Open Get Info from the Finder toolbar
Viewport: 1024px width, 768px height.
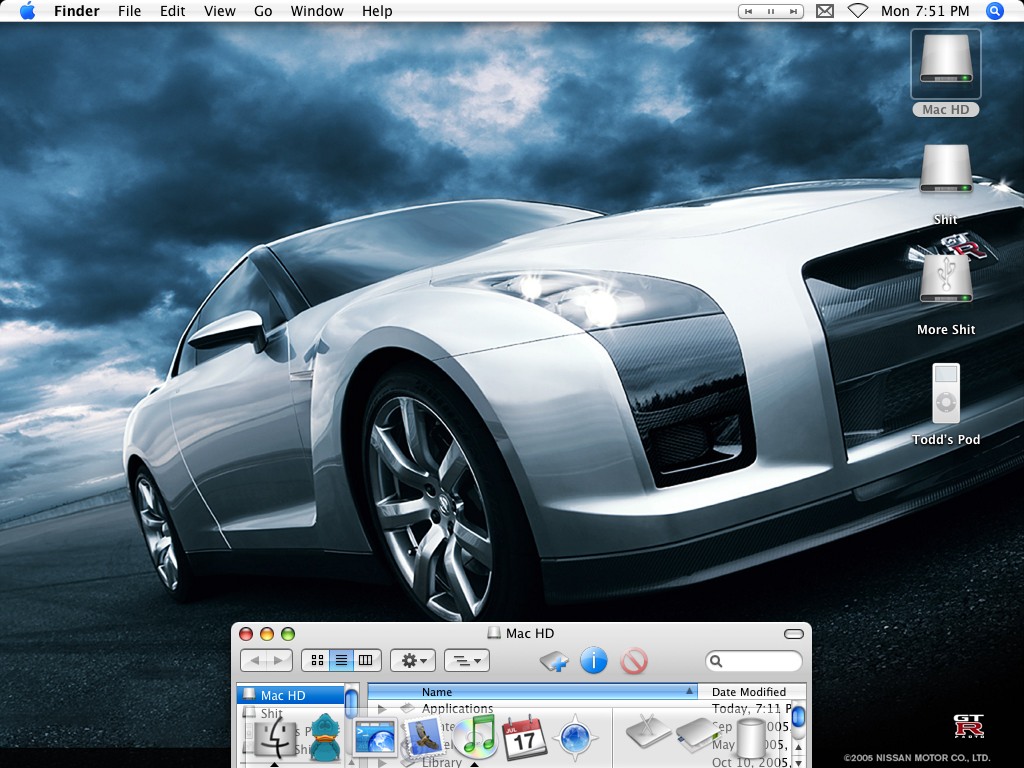(594, 660)
